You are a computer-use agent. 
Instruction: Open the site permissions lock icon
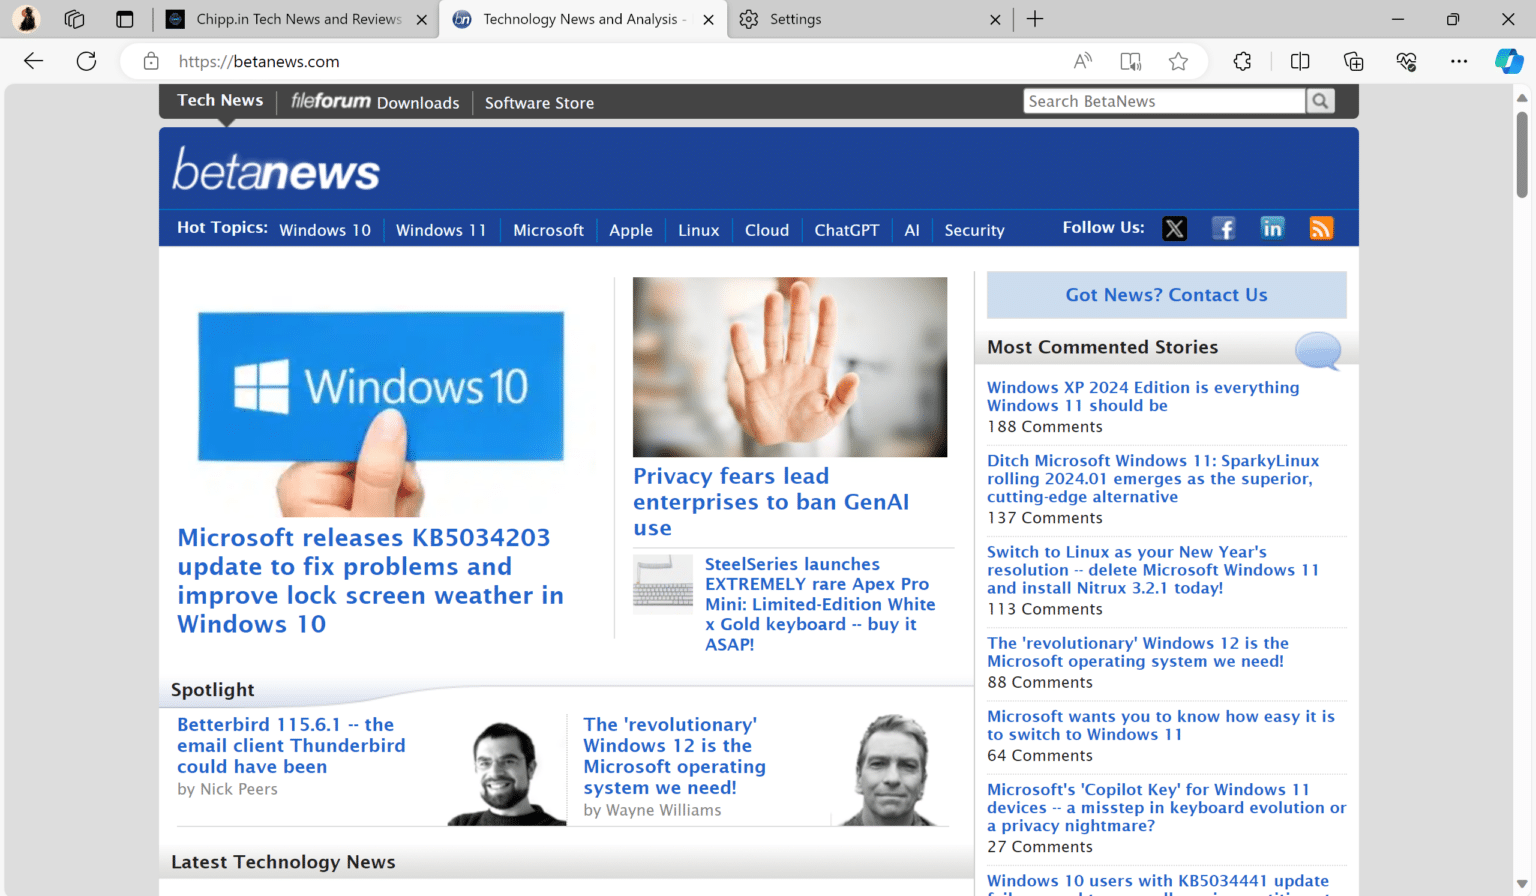tap(150, 61)
